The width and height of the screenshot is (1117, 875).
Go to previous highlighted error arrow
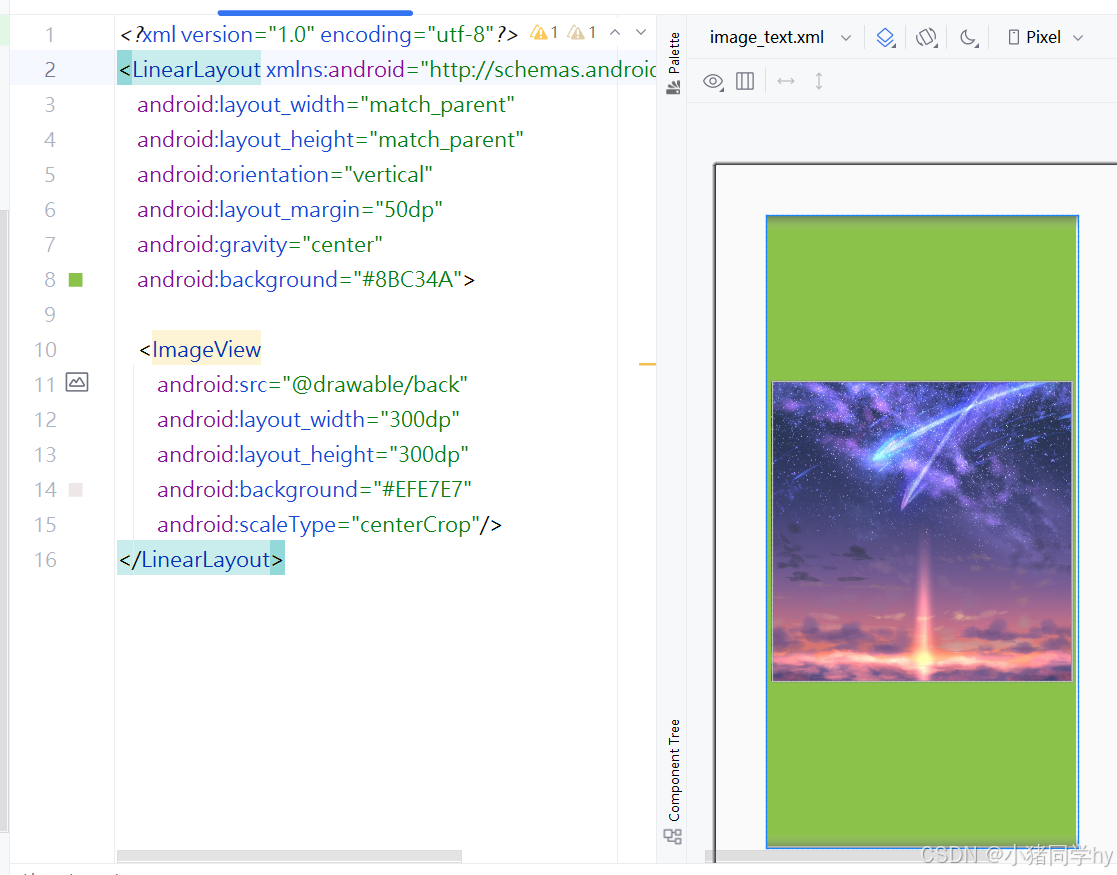615,33
